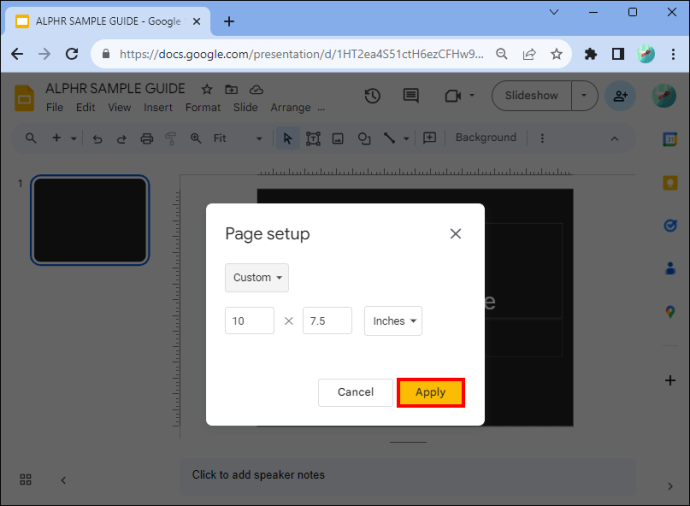Screen dimensions: 690x506
Task: Close Page setup dialog with X
Action: click(455, 234)
